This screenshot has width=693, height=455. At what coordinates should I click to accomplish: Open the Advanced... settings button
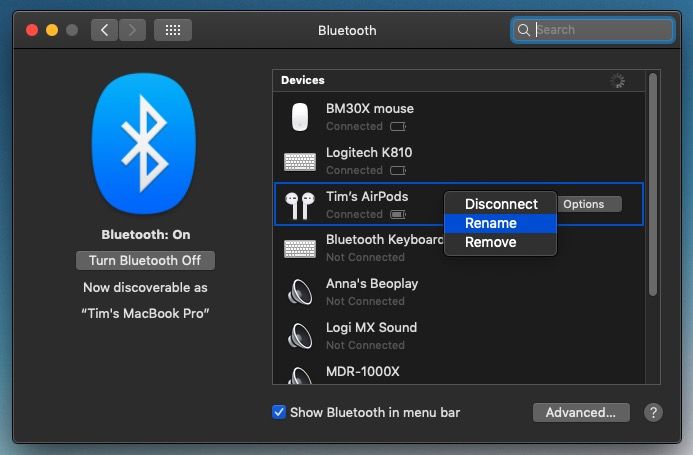click(580, 412)
